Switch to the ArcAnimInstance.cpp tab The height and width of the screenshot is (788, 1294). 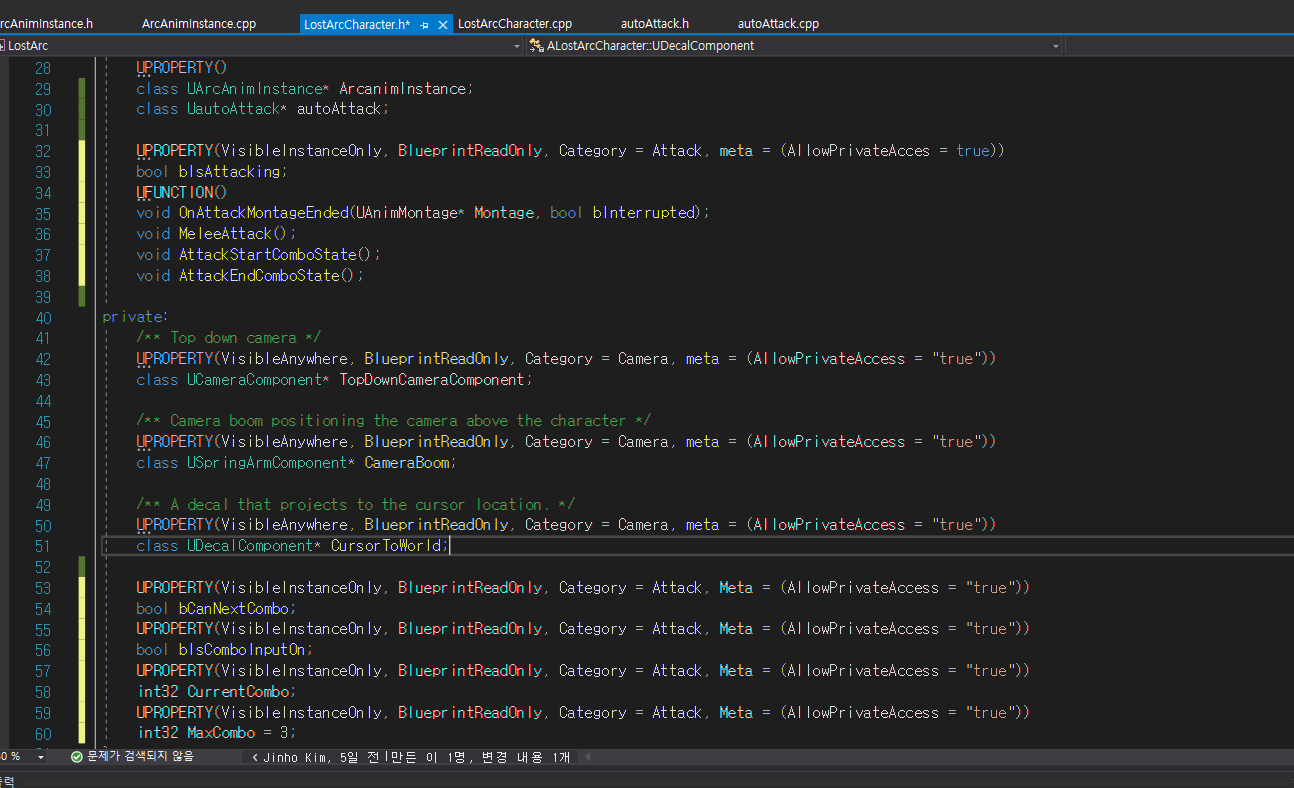click(199, 23)
